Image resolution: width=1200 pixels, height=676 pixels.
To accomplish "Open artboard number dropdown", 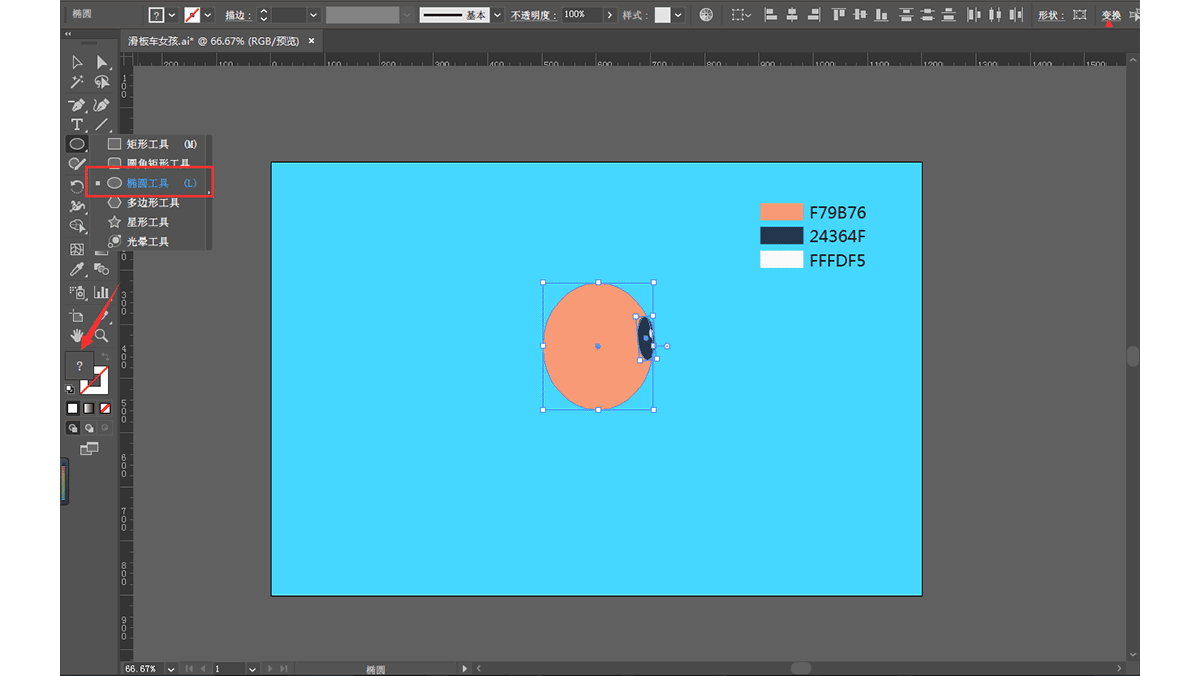I will [250, 668].
